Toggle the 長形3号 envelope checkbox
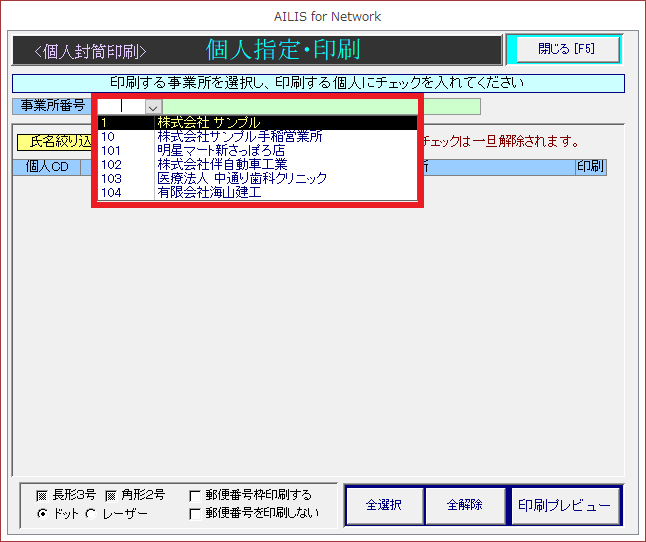Image resolution: width=646 pixels, height=542 pixels. pos(42,495)
